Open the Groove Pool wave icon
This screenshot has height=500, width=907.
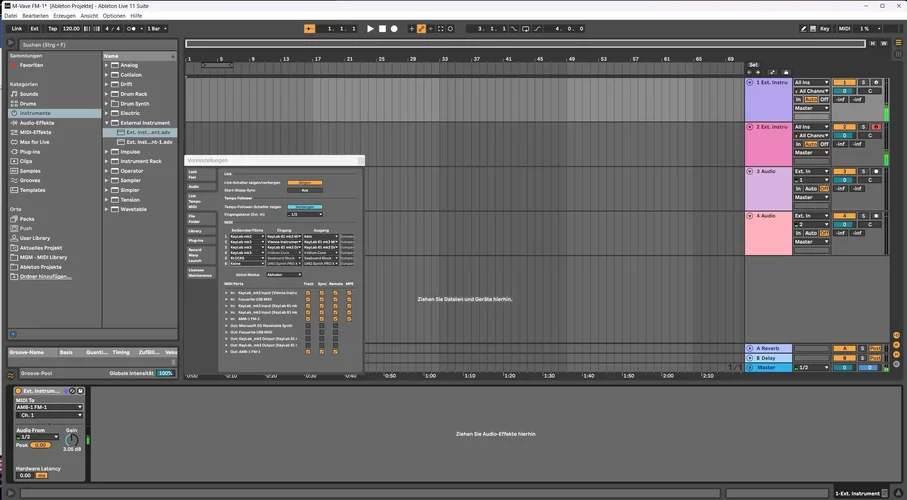point(11,375)
